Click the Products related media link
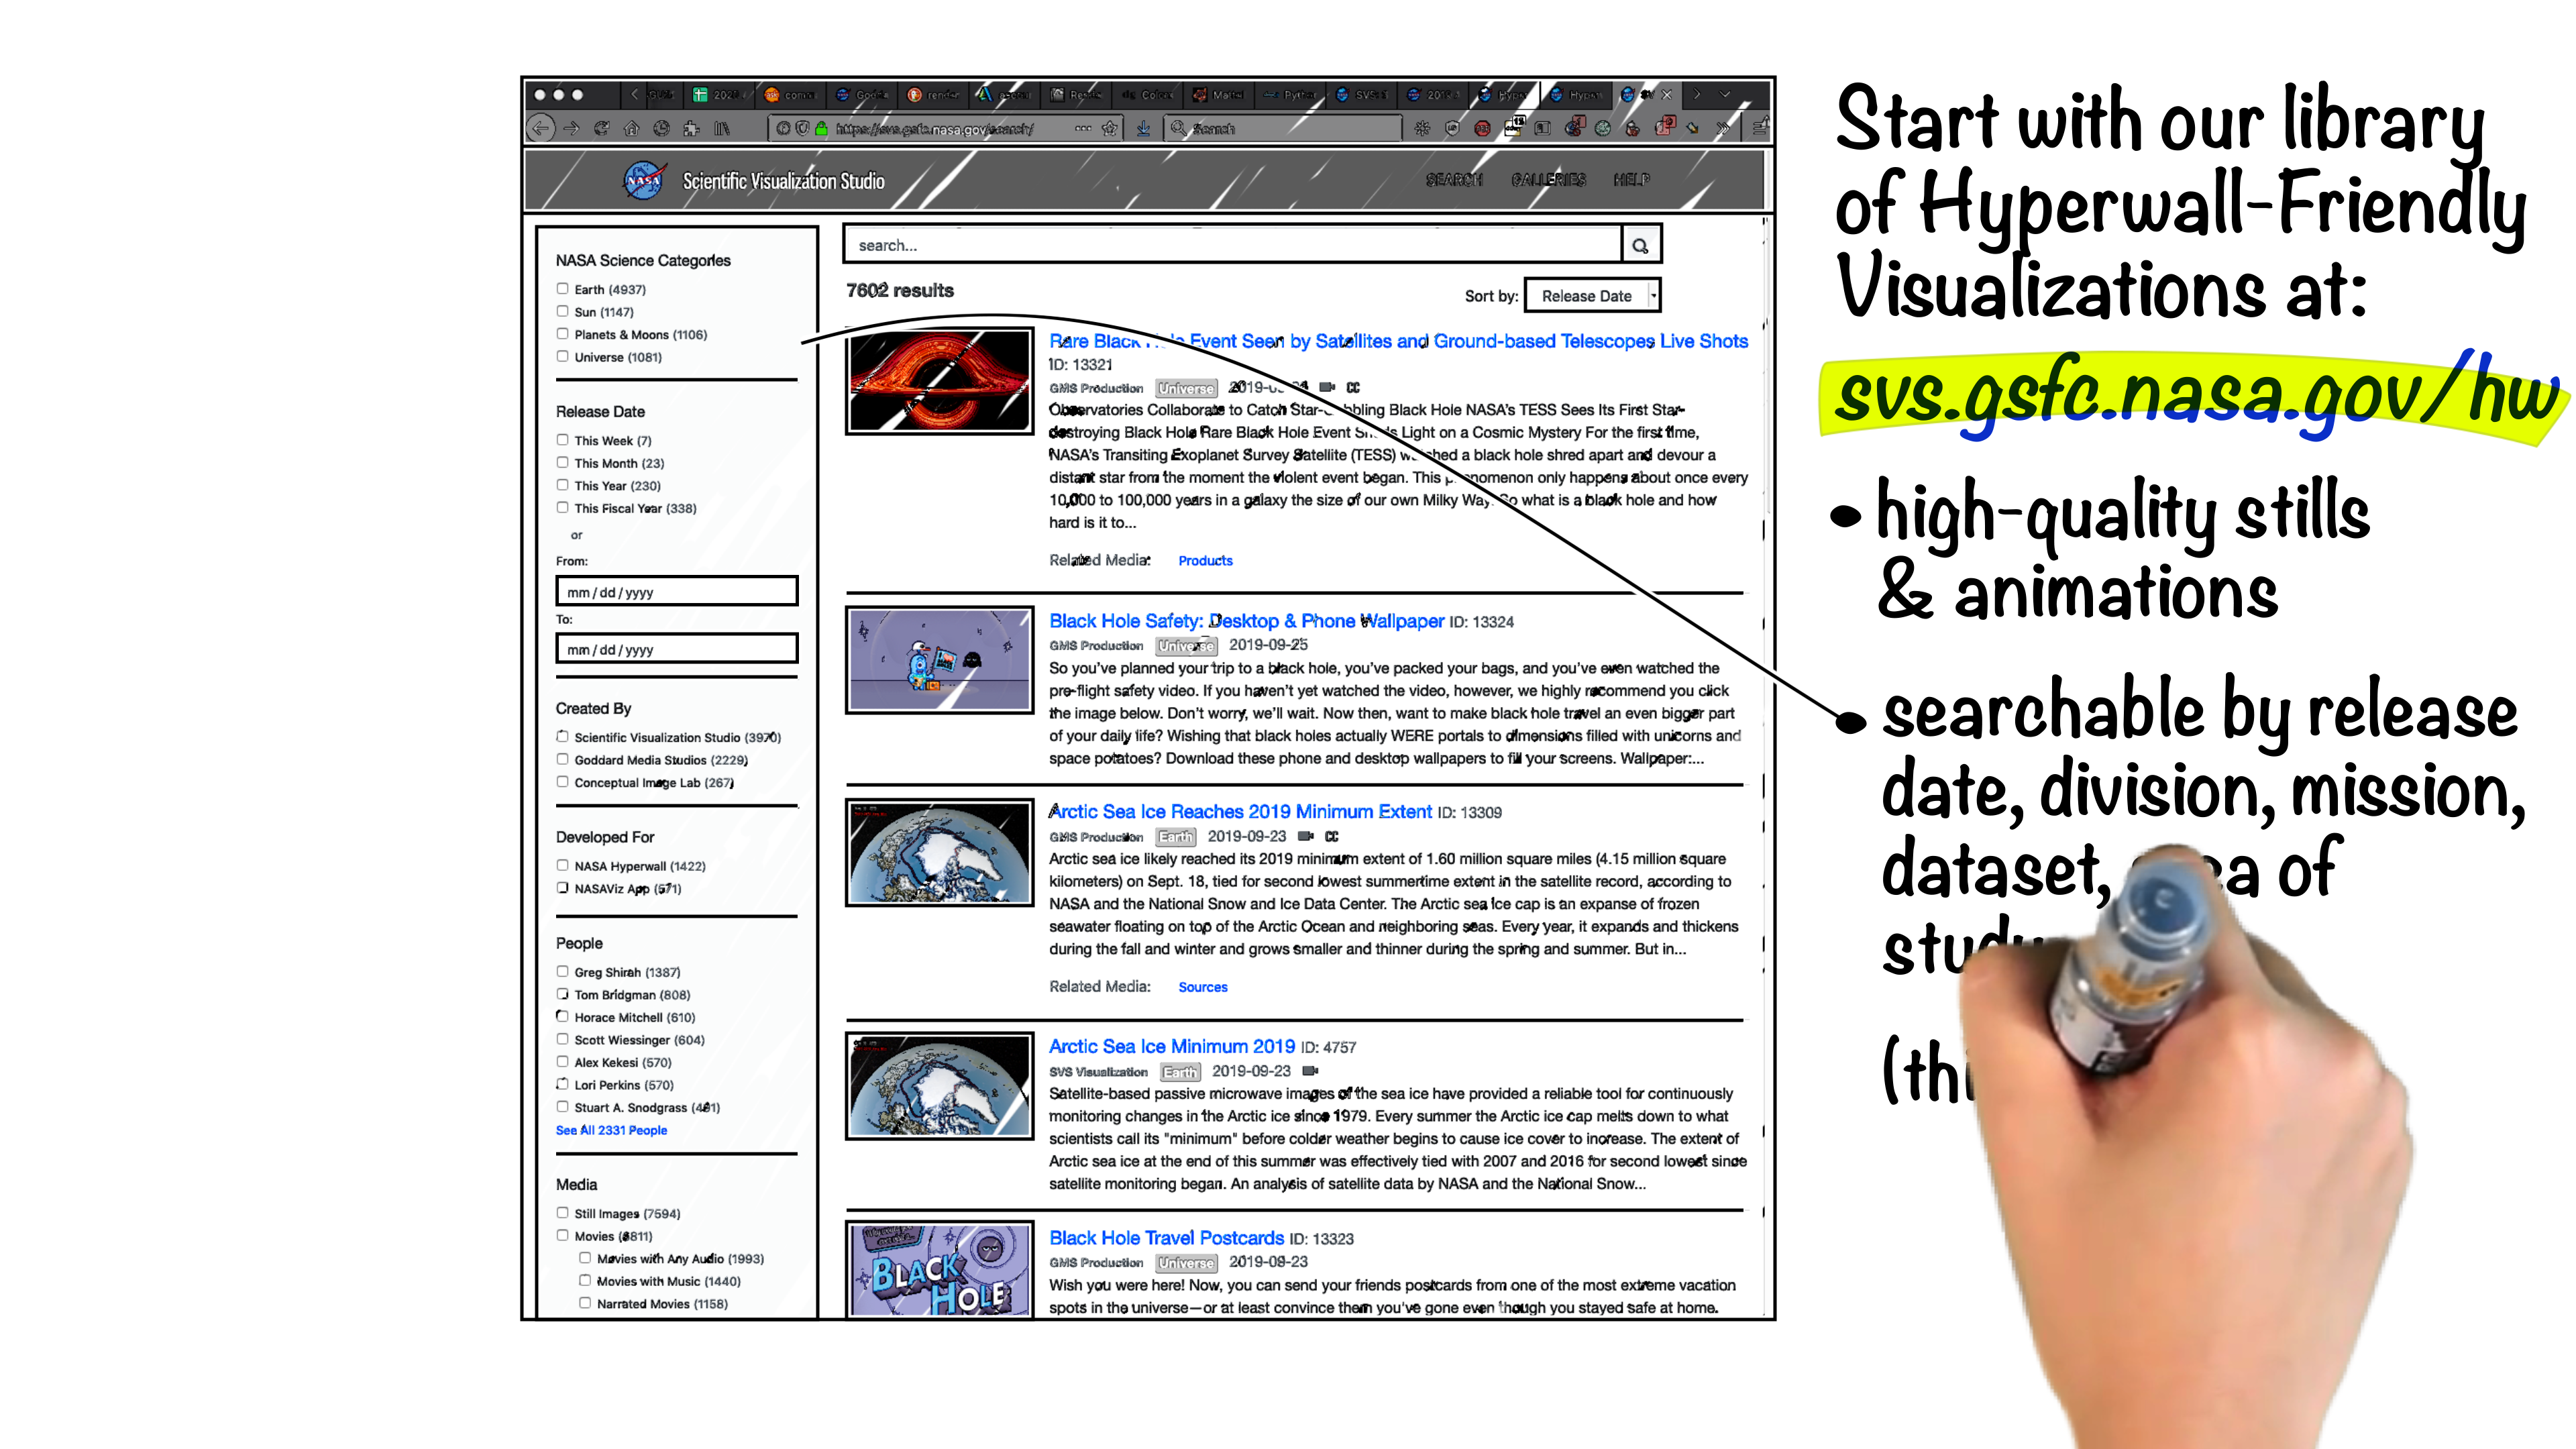Viewport: 2576px width, 1449px height. (x=1205, y=561)
